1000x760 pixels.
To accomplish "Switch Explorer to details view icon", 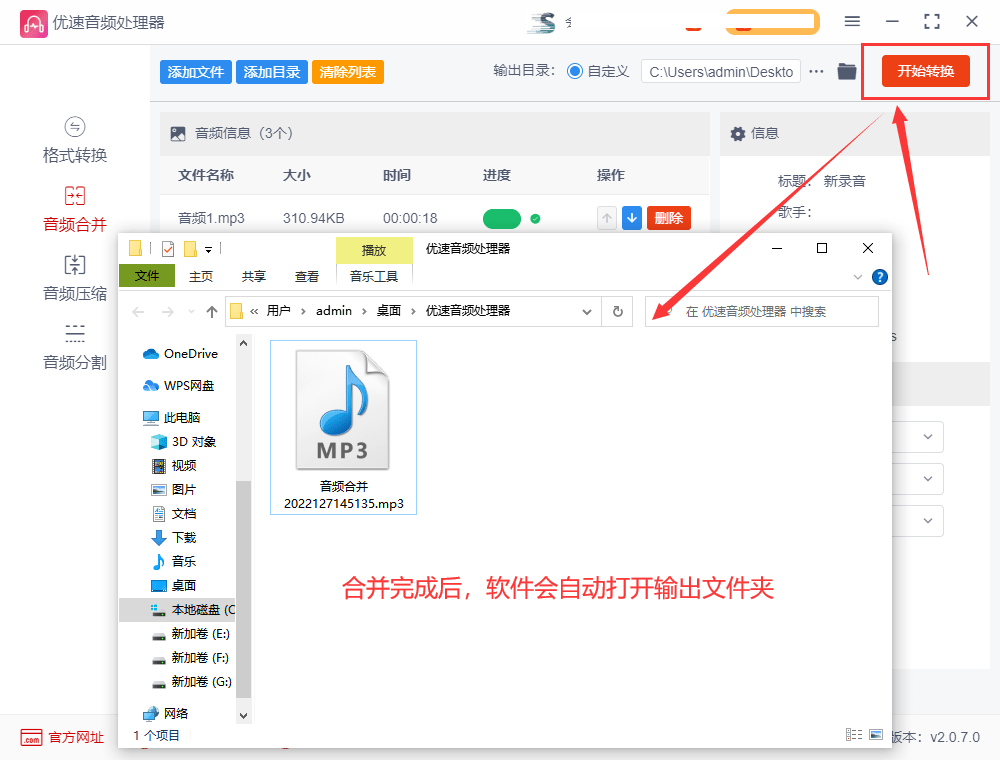I will click(x=853, y=734).
